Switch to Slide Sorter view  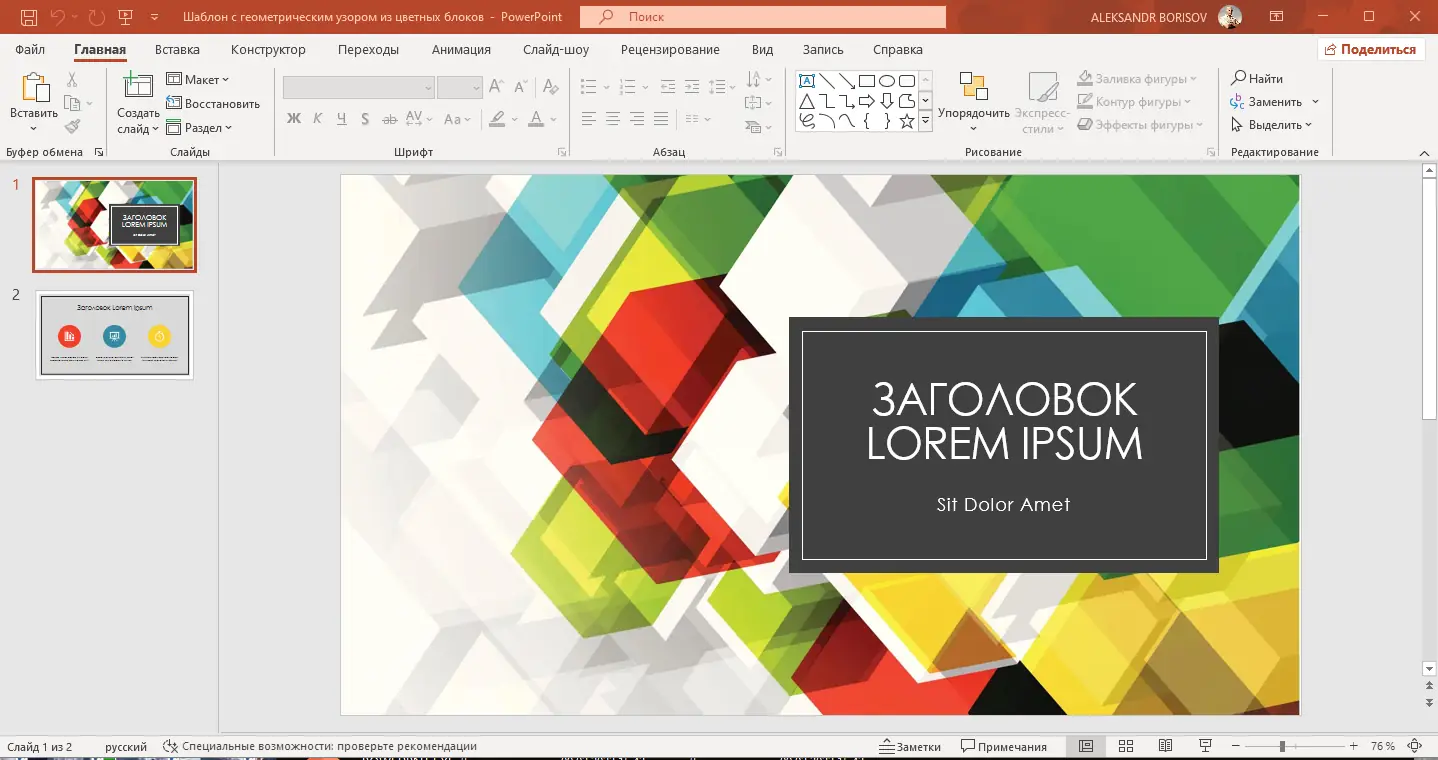(x=1125, y=747)
